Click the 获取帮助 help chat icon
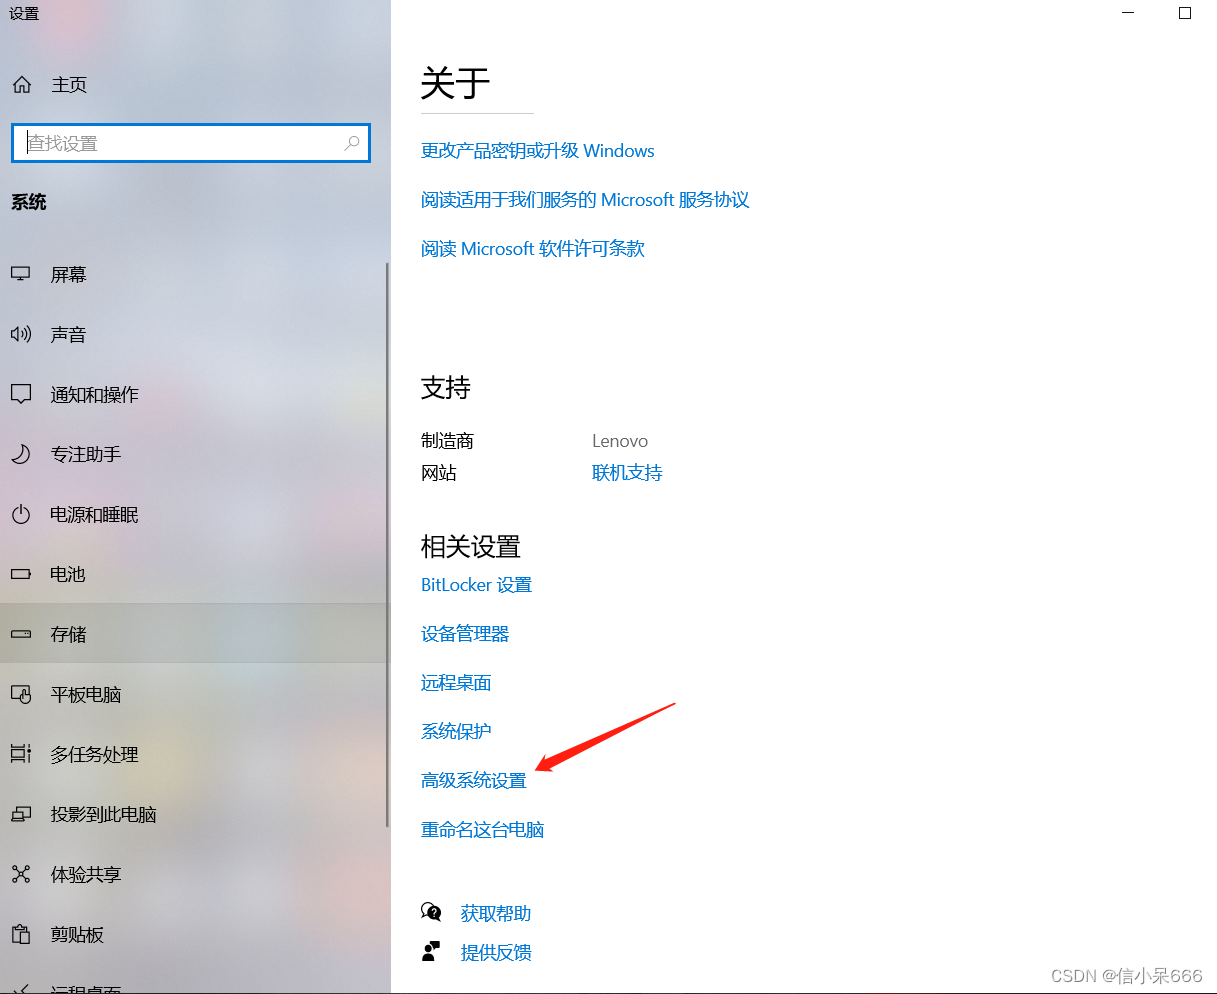The image size is (1217, 994). (x=431, y=913)
